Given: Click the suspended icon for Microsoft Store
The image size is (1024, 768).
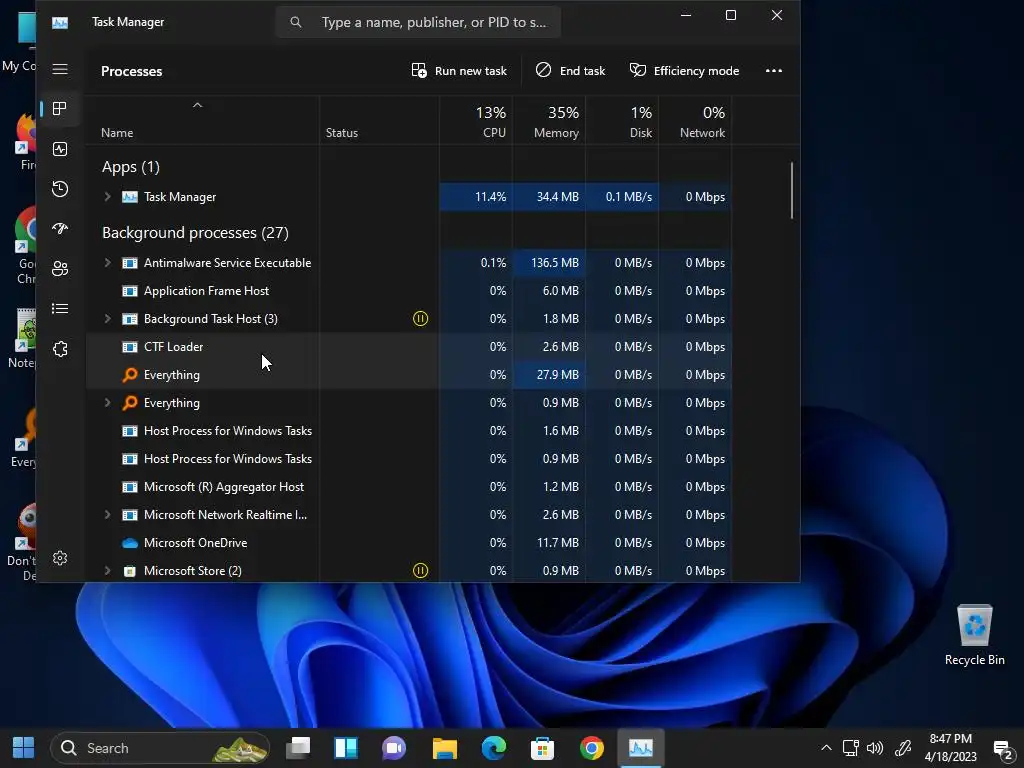Looking at the screenshot, I should (x=421, y=571).
